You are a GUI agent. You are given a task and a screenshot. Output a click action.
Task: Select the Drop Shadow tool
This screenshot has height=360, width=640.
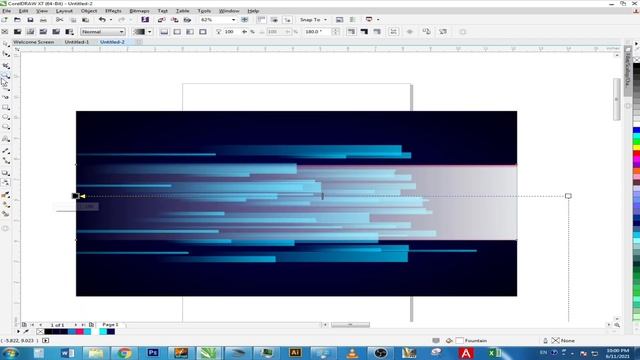(x=6, y=173)
